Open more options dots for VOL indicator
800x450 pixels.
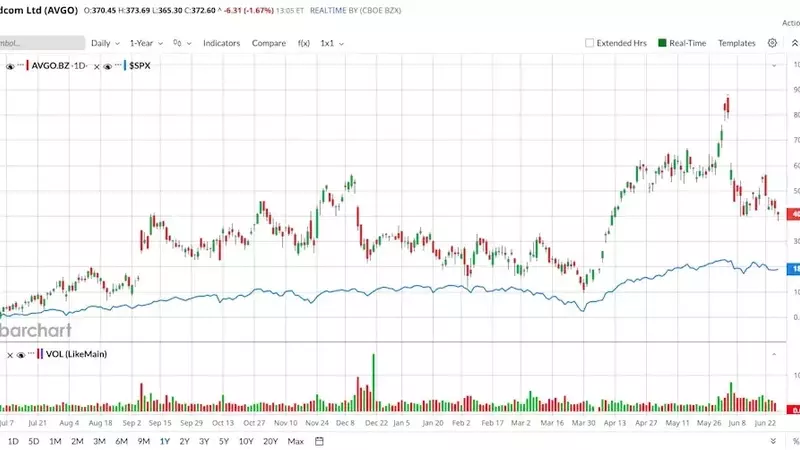coord(31,353)
